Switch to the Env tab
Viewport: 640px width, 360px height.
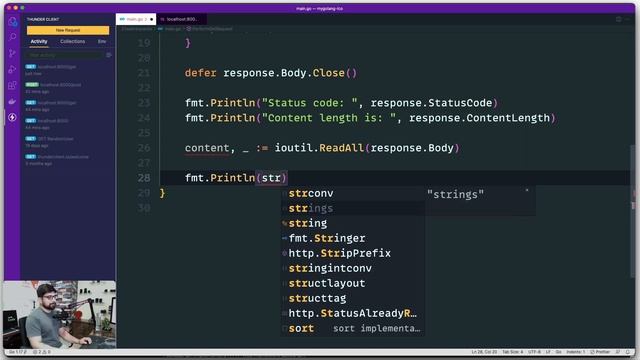(x=102, y=42)
